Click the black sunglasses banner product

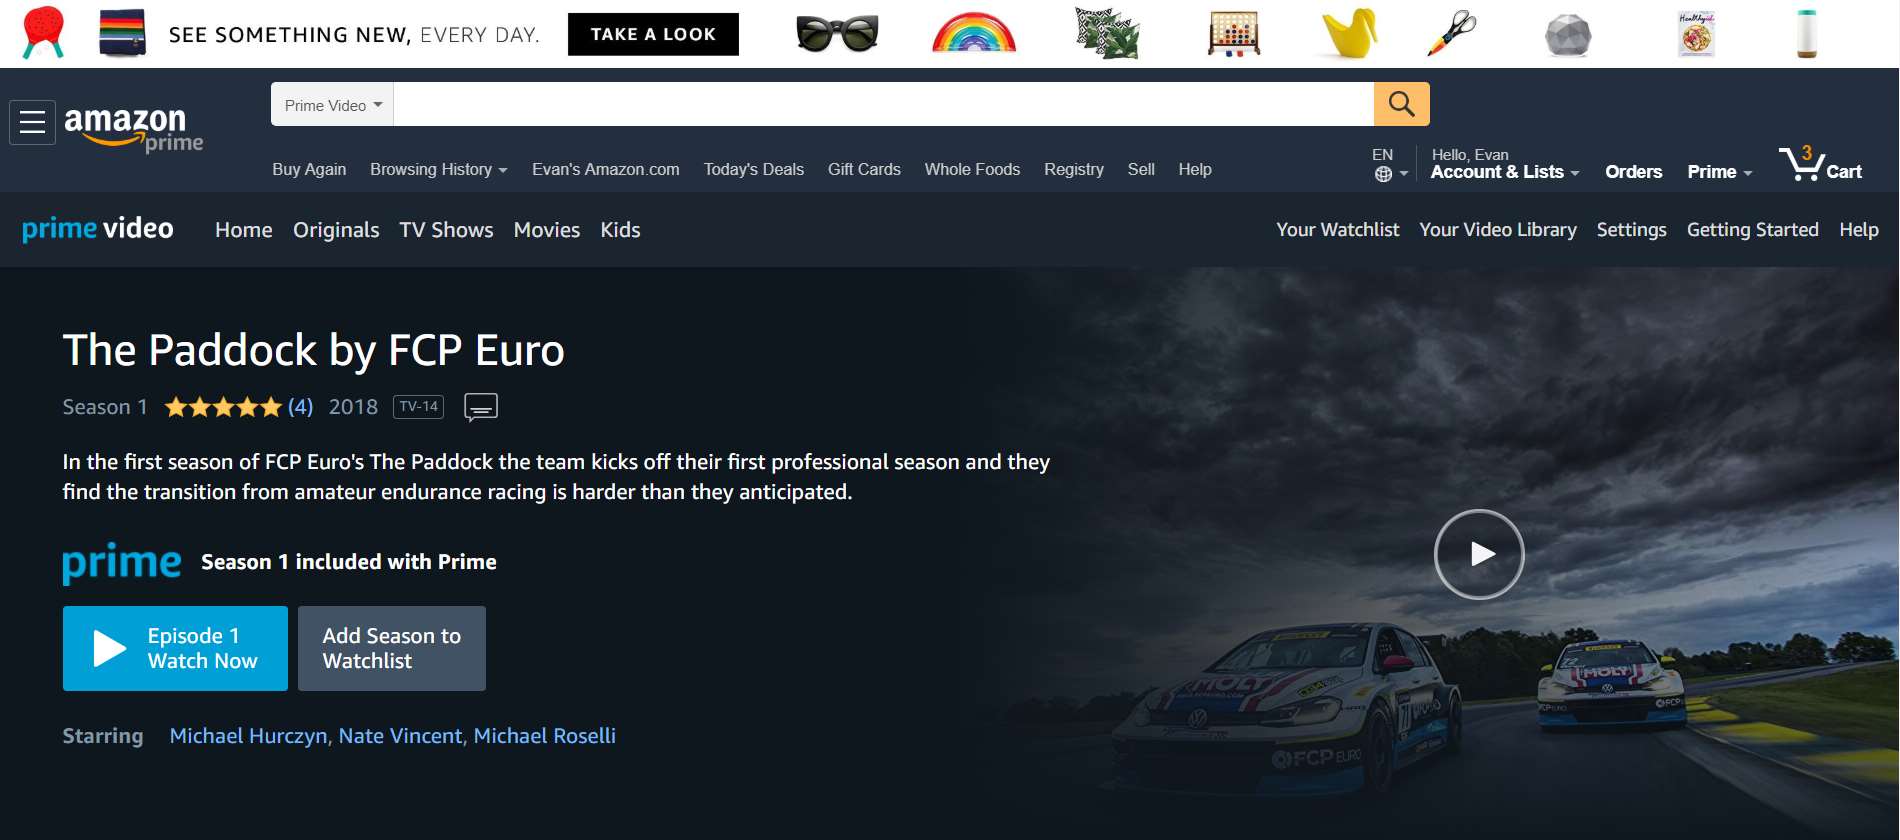click(837, 34)
